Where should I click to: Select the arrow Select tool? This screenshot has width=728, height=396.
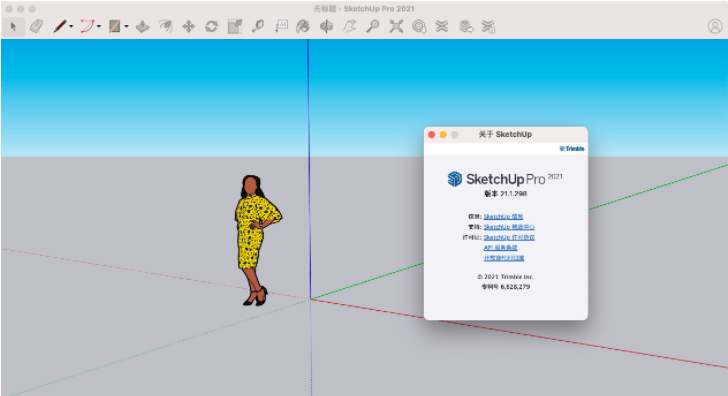tap(13, 26)
